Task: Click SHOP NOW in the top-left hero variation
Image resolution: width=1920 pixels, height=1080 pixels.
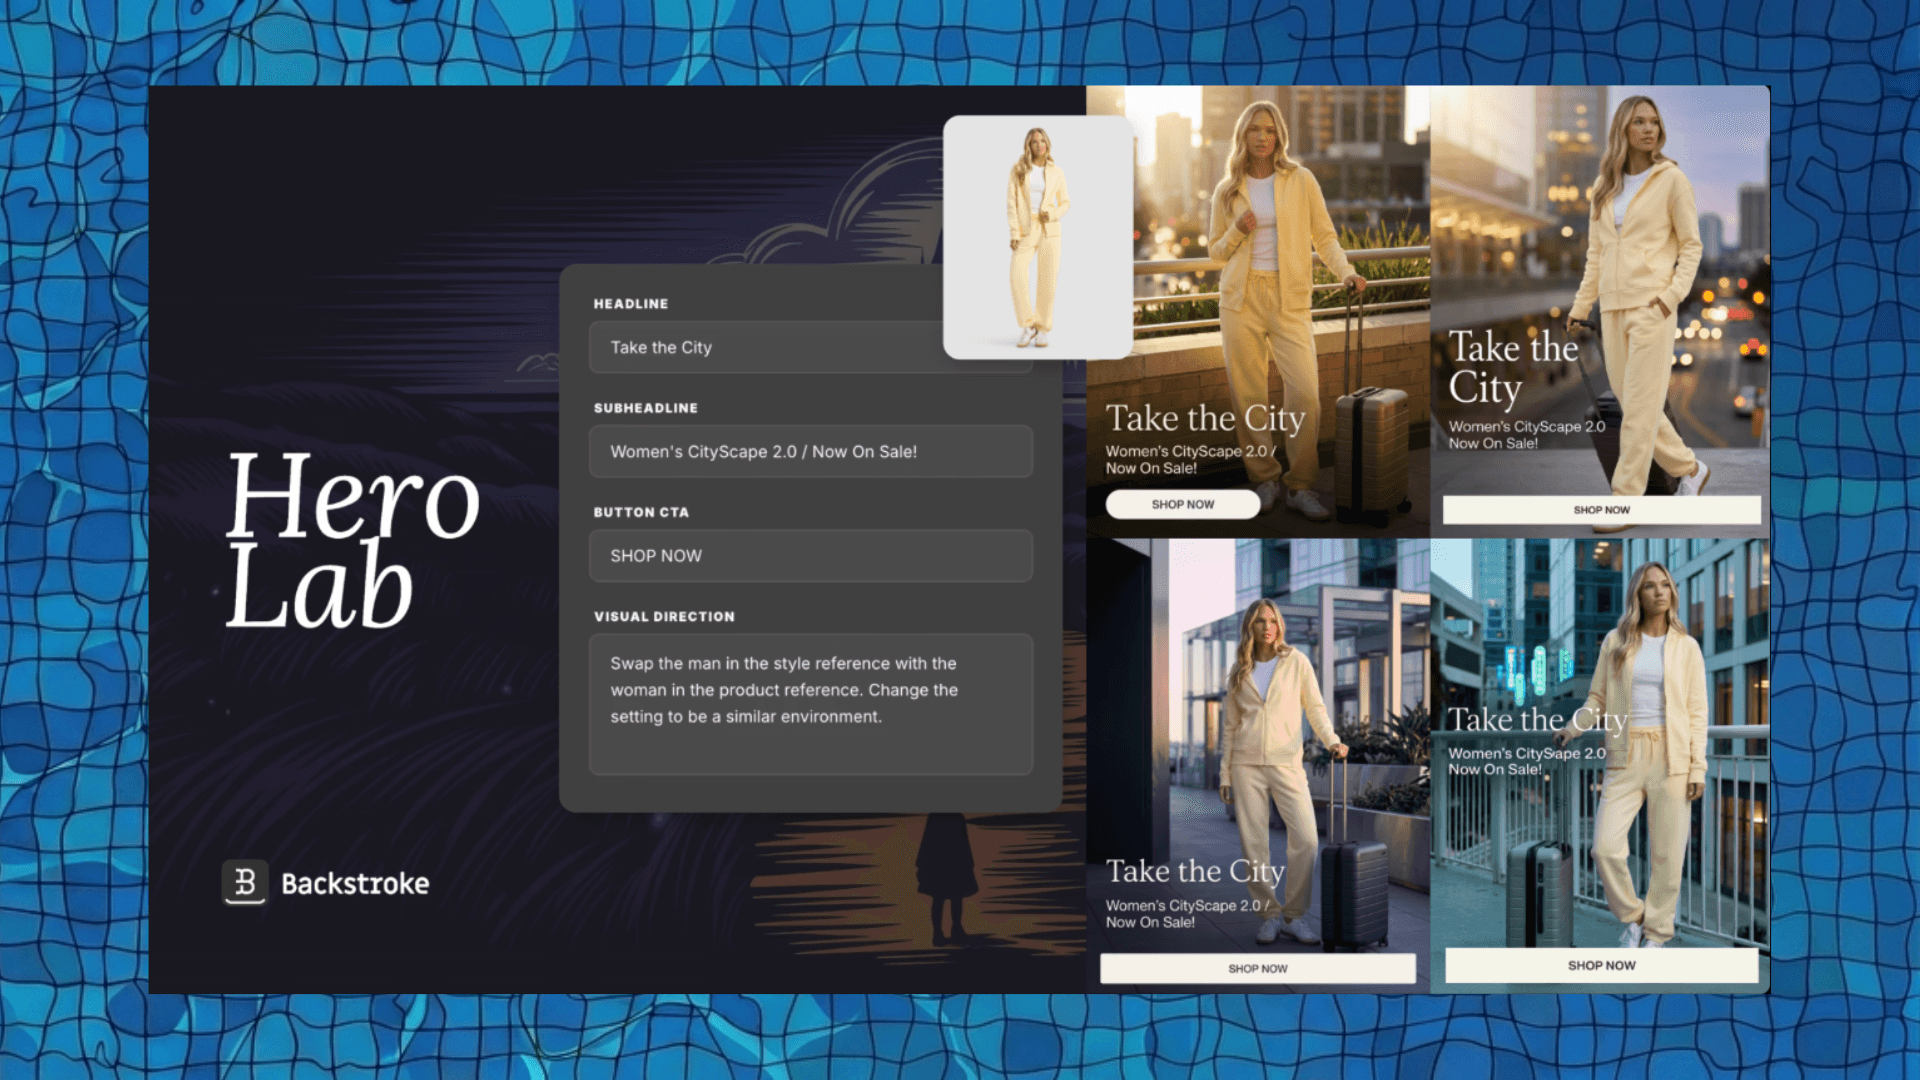Action: 1183,504
